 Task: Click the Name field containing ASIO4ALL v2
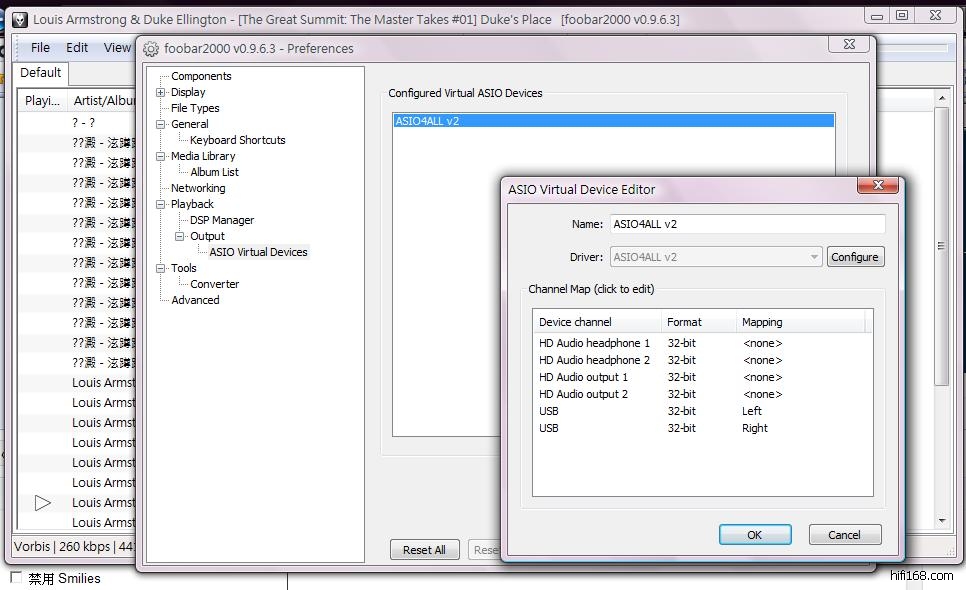[x=746, y=224]
